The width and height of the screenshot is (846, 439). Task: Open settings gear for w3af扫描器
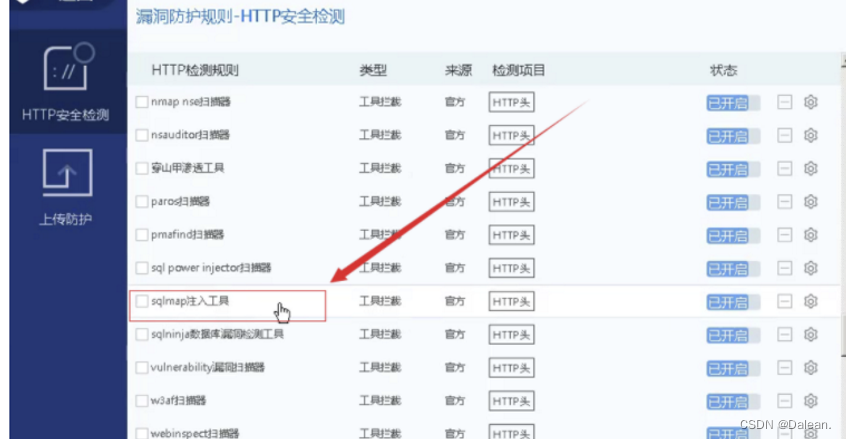pyautogui.click(x=811, y=401)
